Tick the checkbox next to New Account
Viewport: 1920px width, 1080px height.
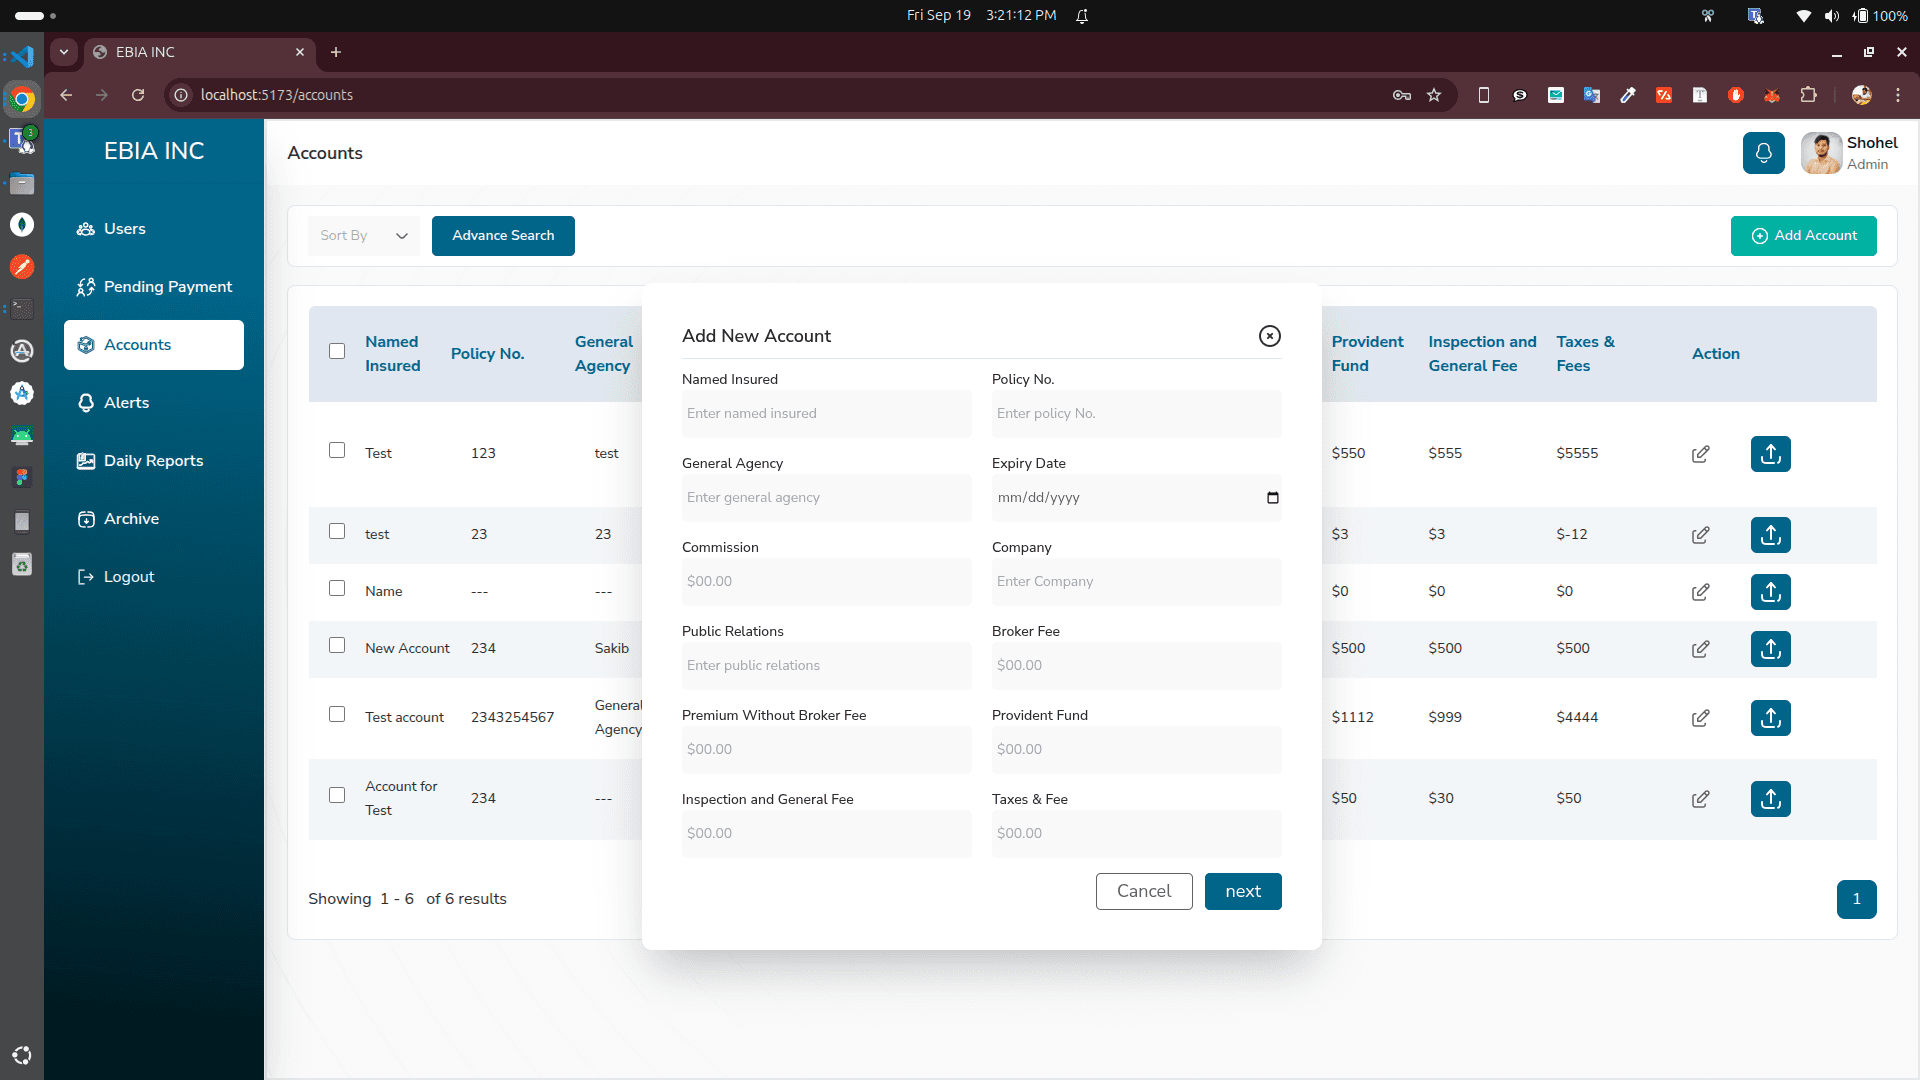337,646
